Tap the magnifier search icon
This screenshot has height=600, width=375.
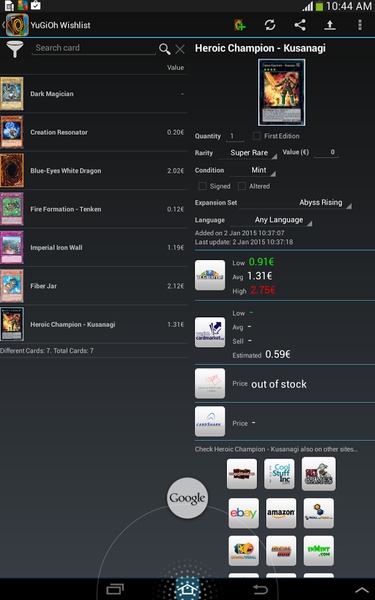(165, 49)
